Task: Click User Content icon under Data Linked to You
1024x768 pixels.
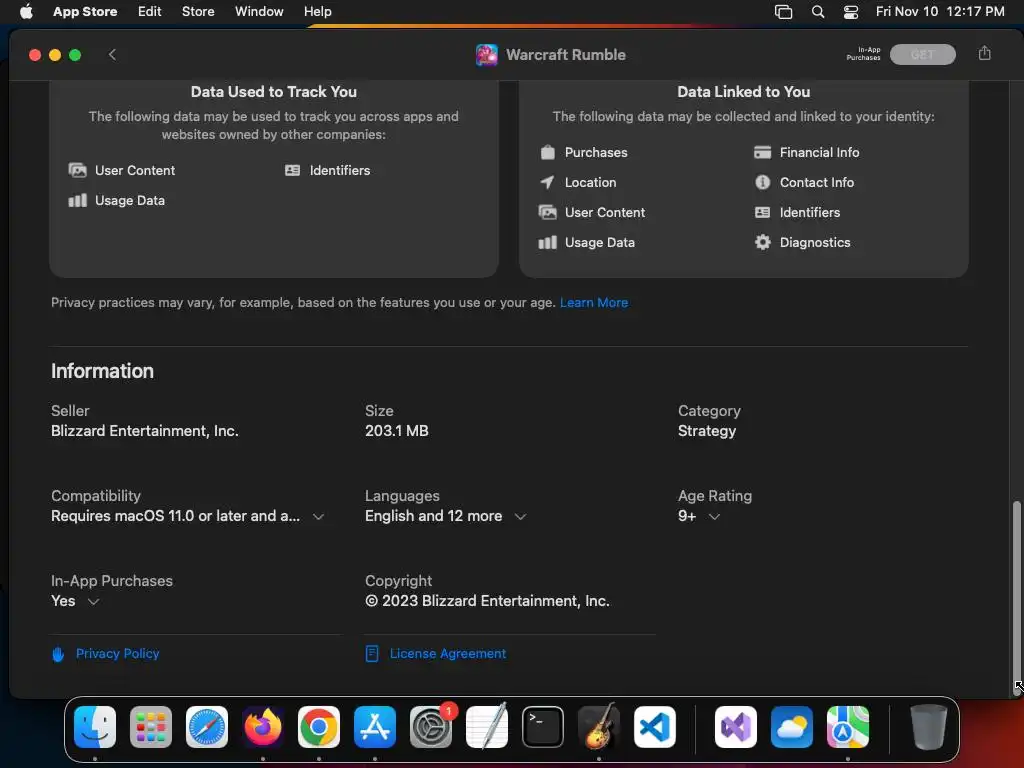Action: (x=547, y=212)
